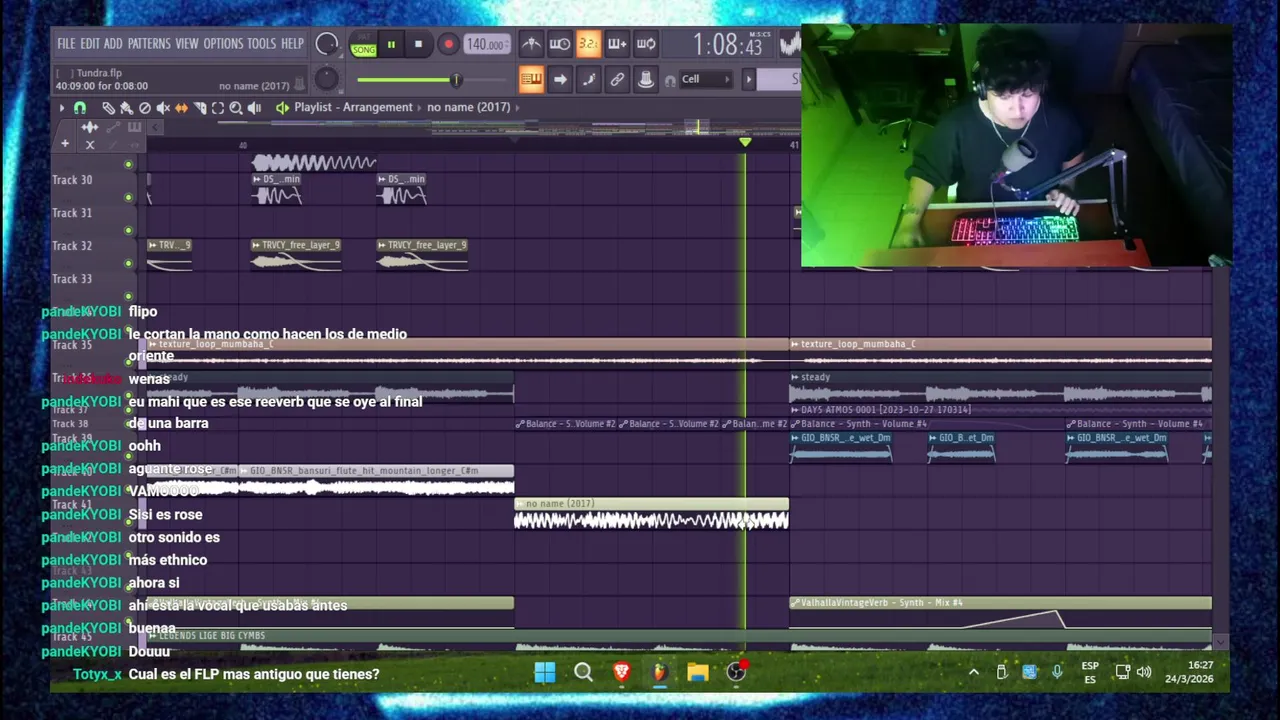1280x720 pixels.
Task: Open the FILE menu
Action: [66, 44]
